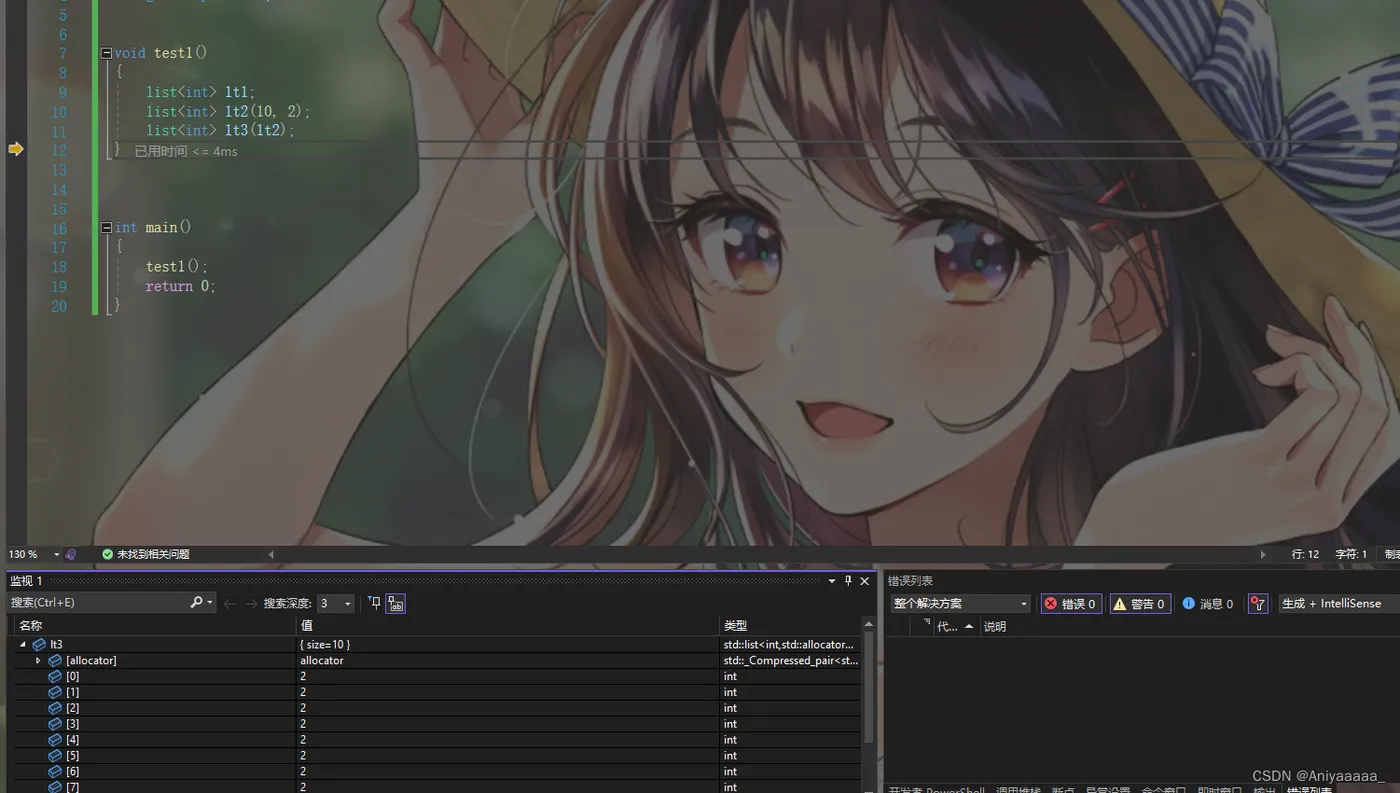This screenshot has height=793, width=1400.
Task: Click the yellow current-statement arrow at line 12
Action: [16, 149]
